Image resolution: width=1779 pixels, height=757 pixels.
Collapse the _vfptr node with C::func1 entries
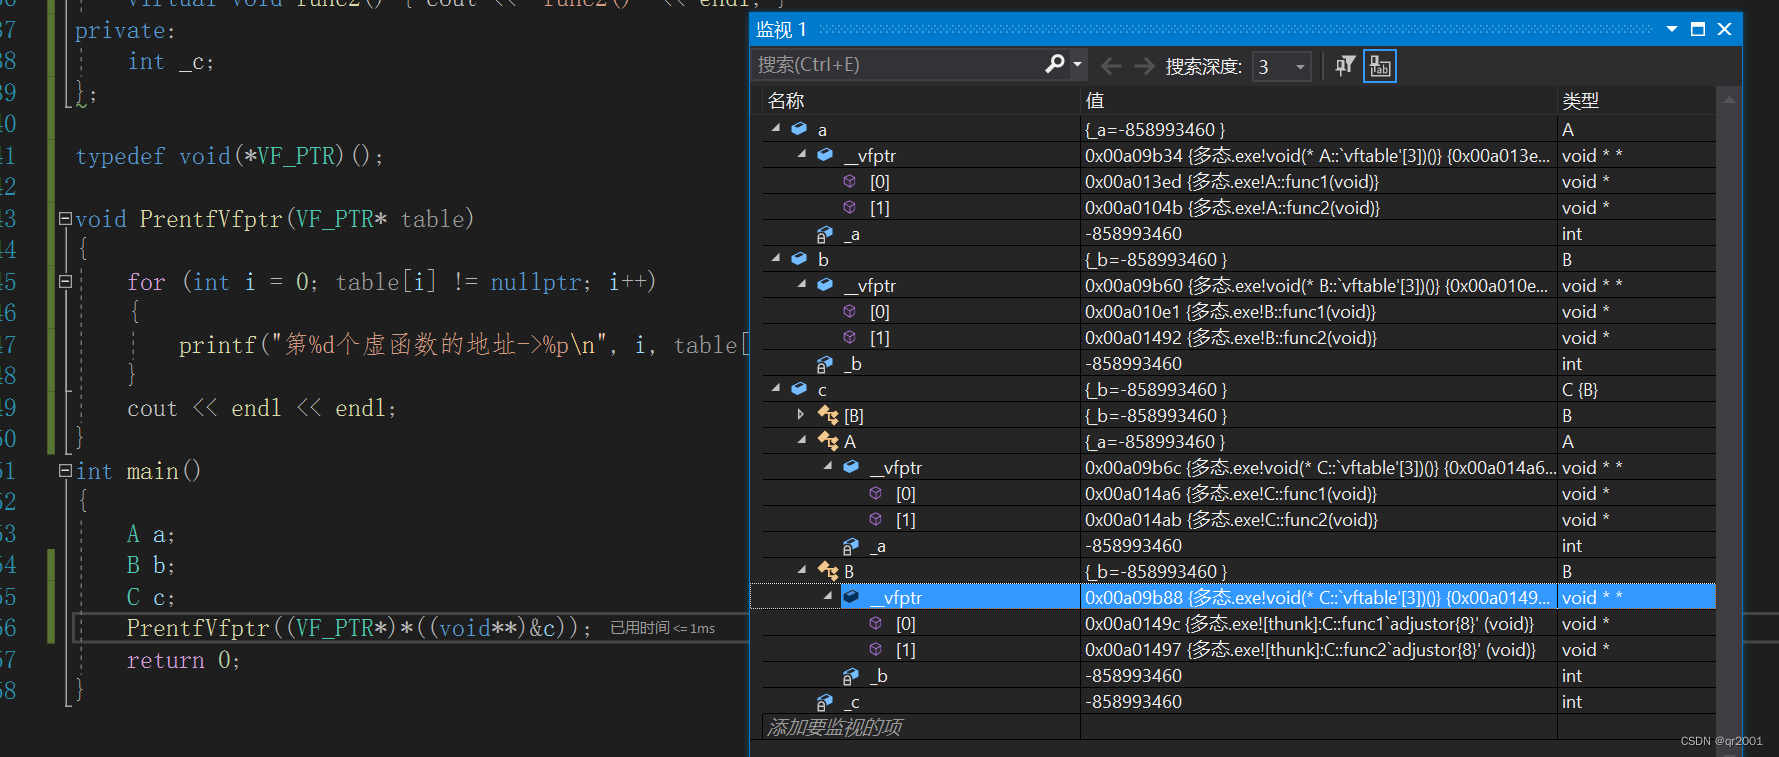828,467
